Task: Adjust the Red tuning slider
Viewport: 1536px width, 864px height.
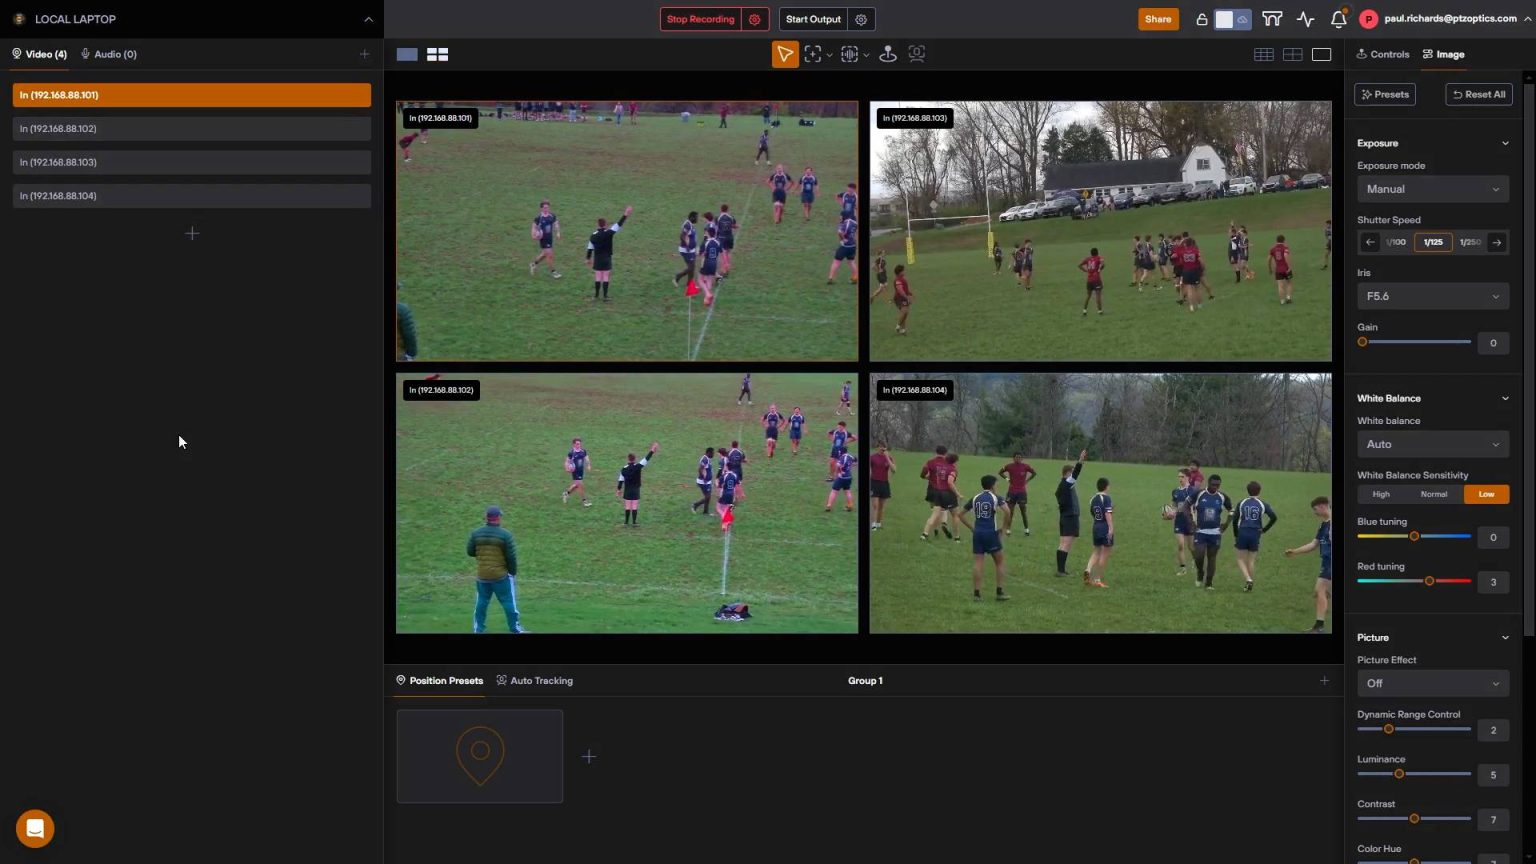Action: pyautogui.click(x=1414, y=581)
